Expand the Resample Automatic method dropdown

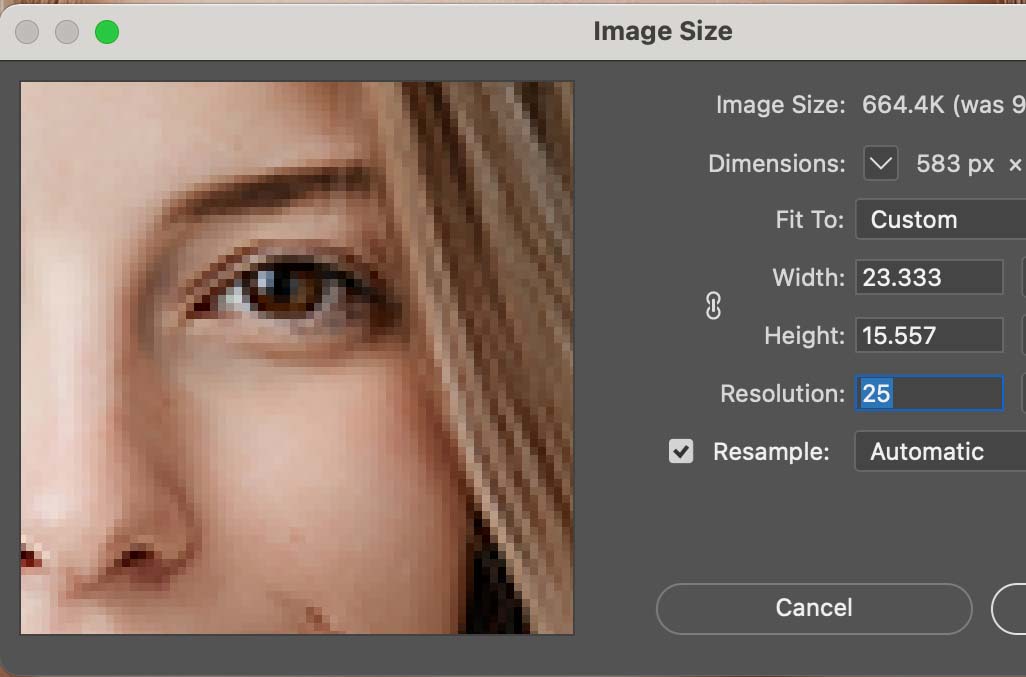coord(940,452)
